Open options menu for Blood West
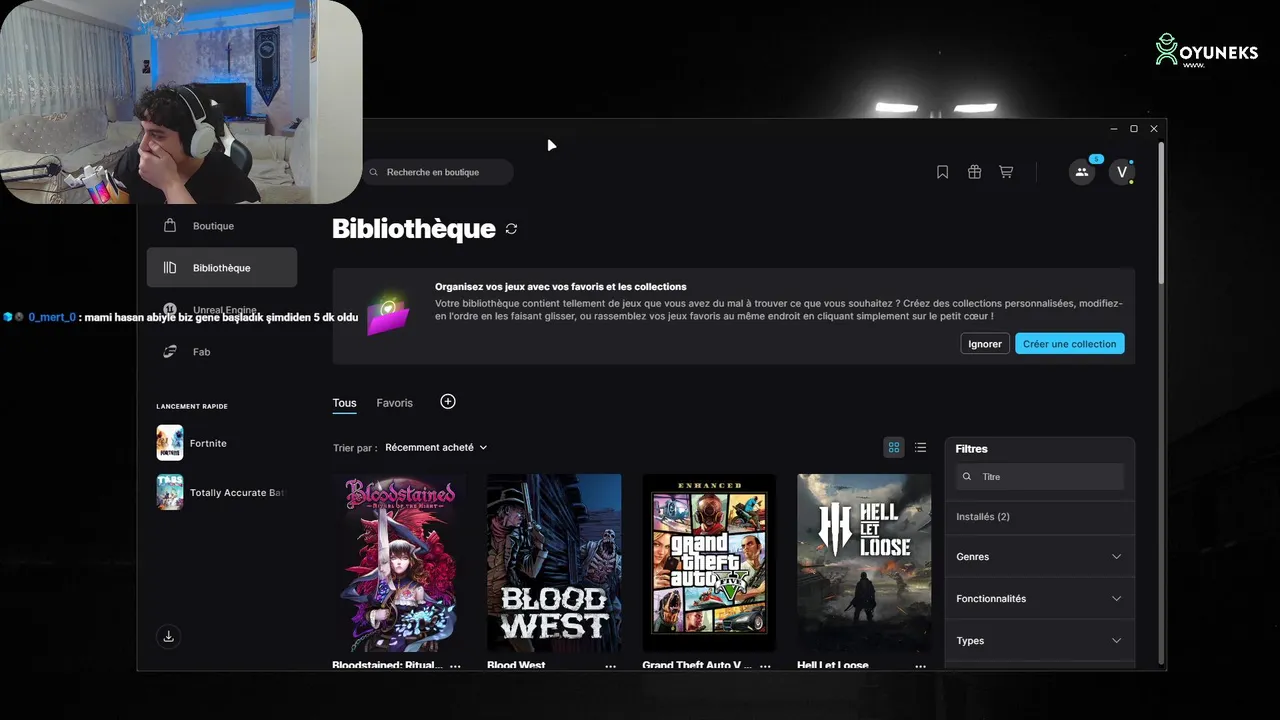1280x720 pixels. point(610,665)
